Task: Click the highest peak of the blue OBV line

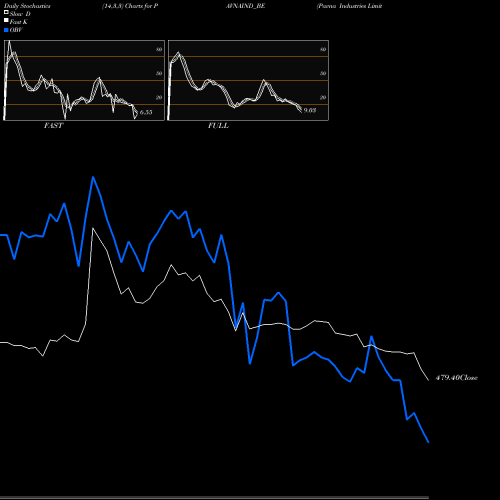Action: click(93, 177)
